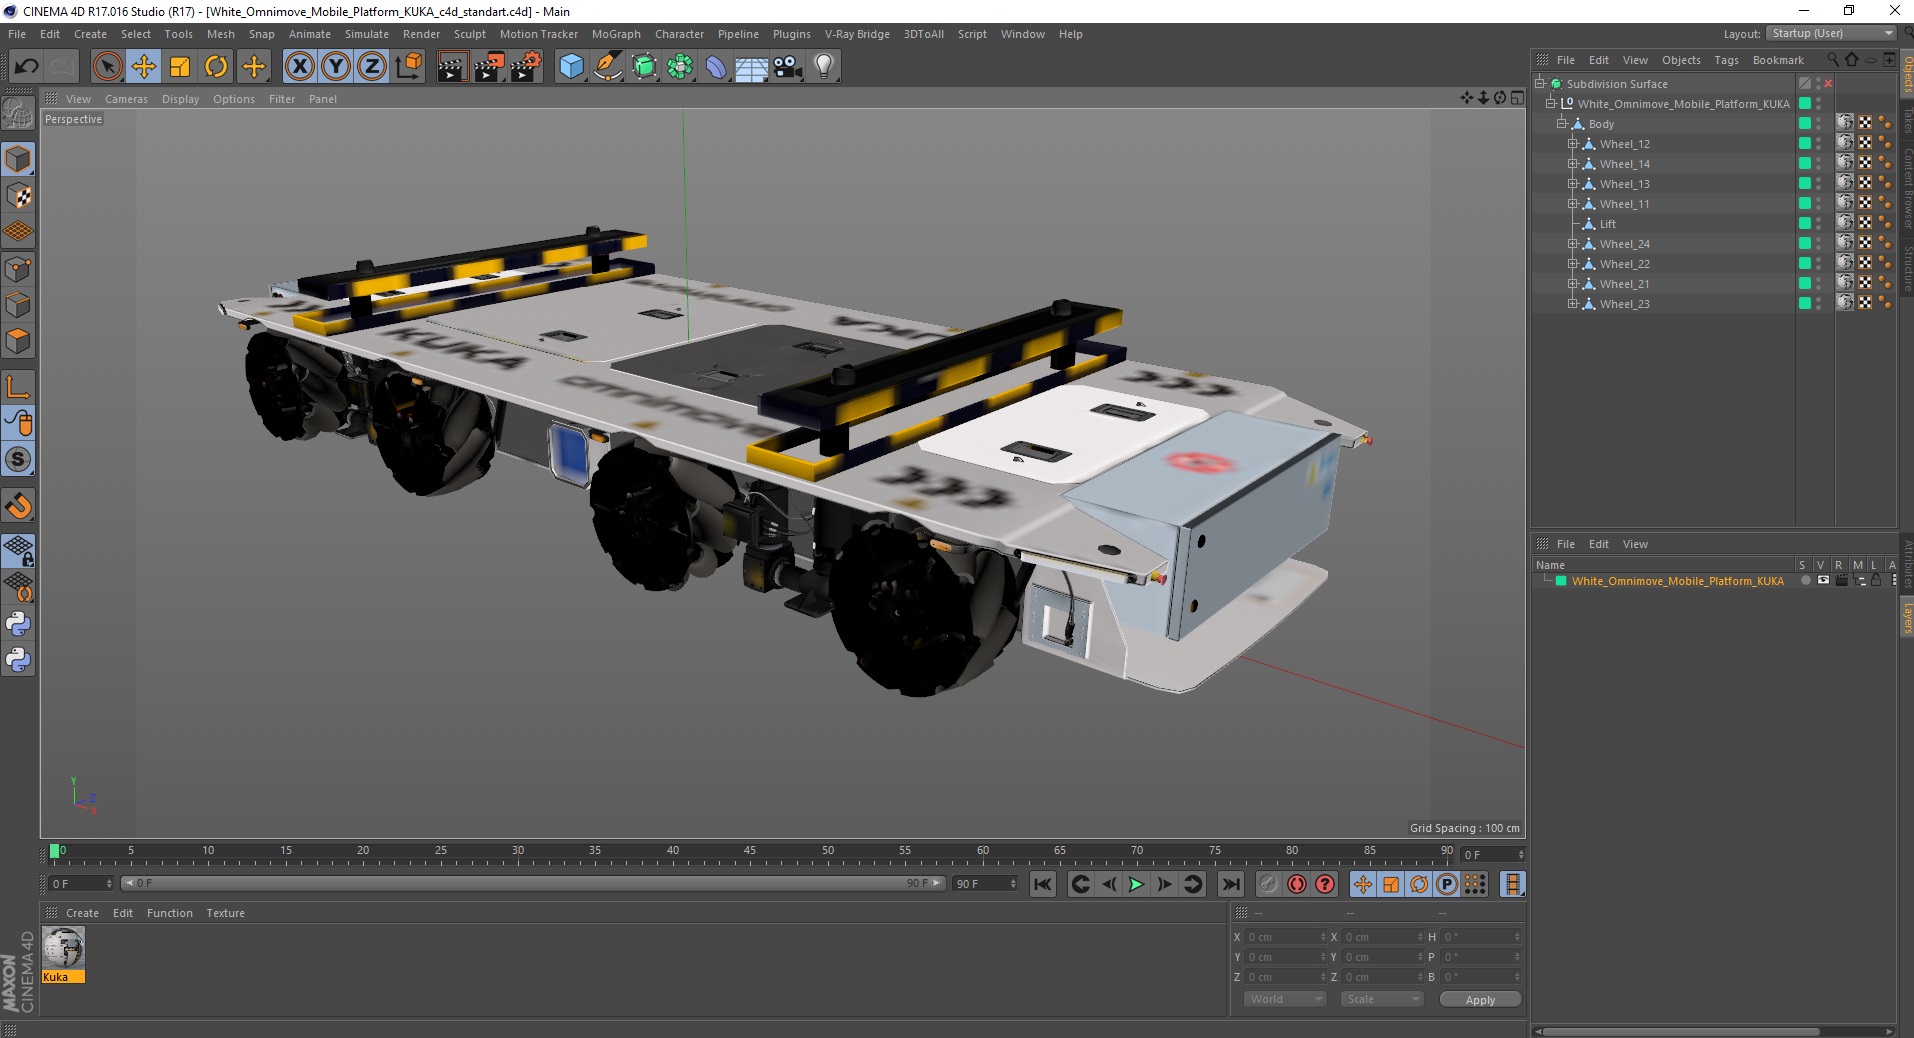
Task: Expand the Wheel_23 node
Action: (x=1572, y=304)
